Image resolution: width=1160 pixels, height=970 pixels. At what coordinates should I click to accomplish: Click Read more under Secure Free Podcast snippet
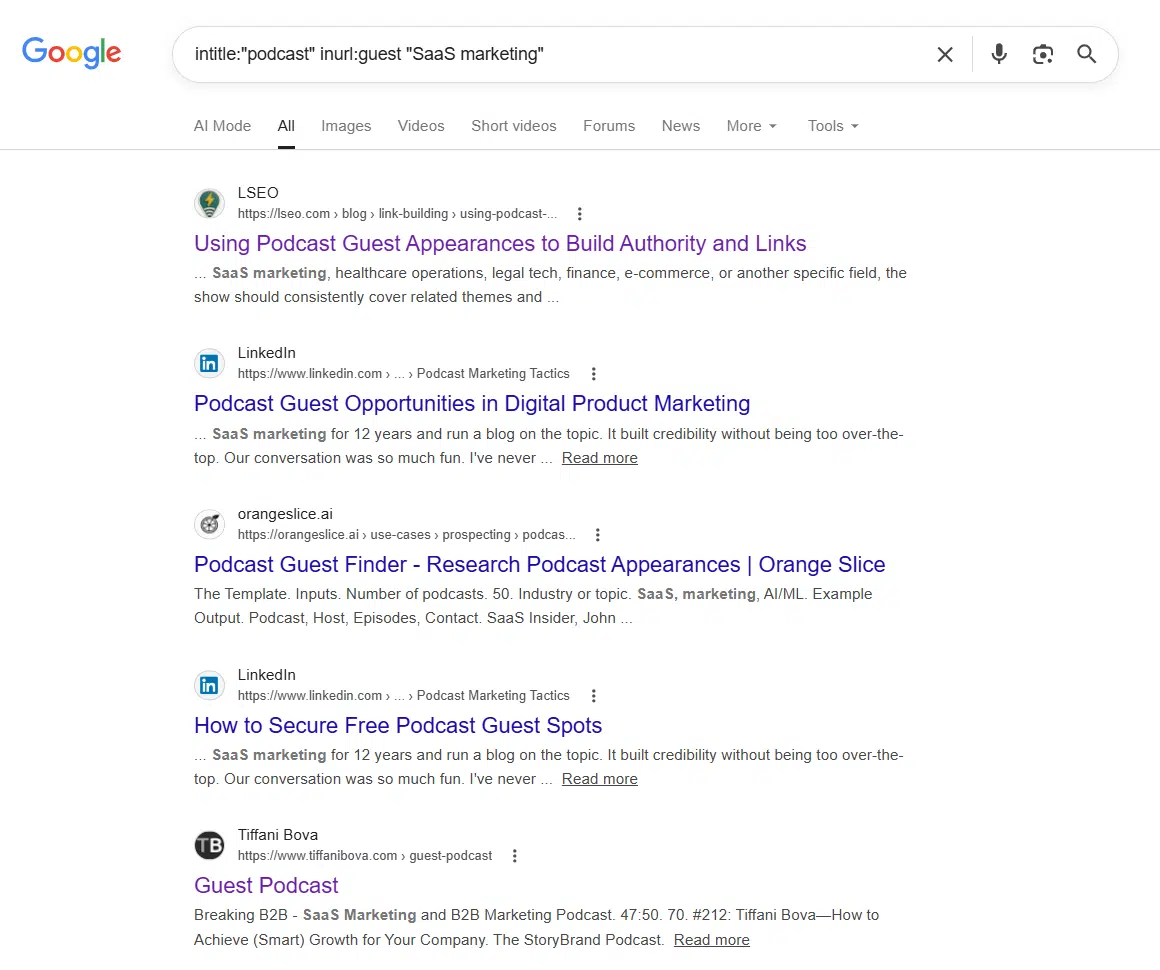pyautogui.click(x=599, y=779)
